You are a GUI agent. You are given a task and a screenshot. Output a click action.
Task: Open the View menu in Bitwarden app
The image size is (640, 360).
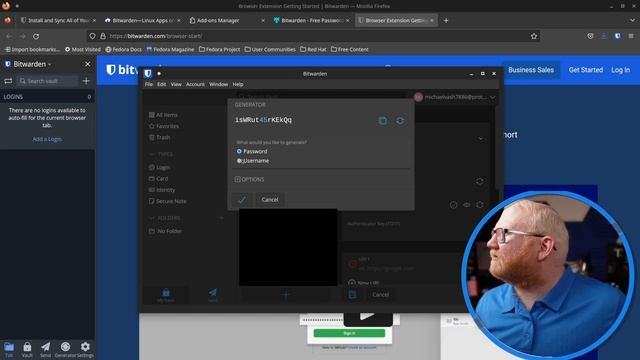click(x=176, y=84)
